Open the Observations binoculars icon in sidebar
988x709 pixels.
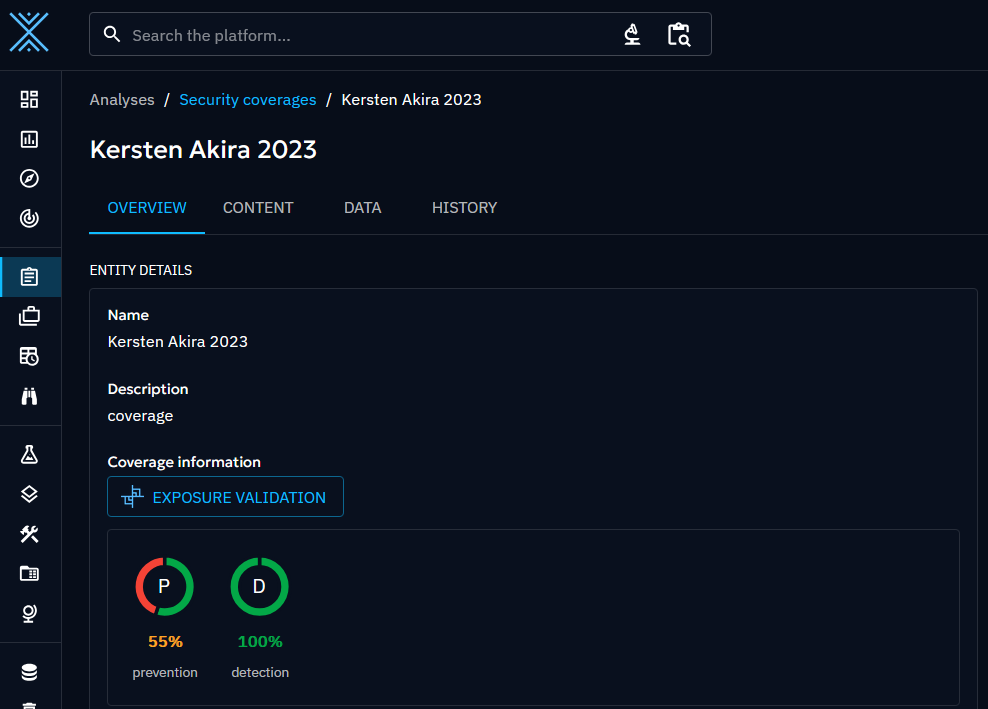(x=29, y=396)
